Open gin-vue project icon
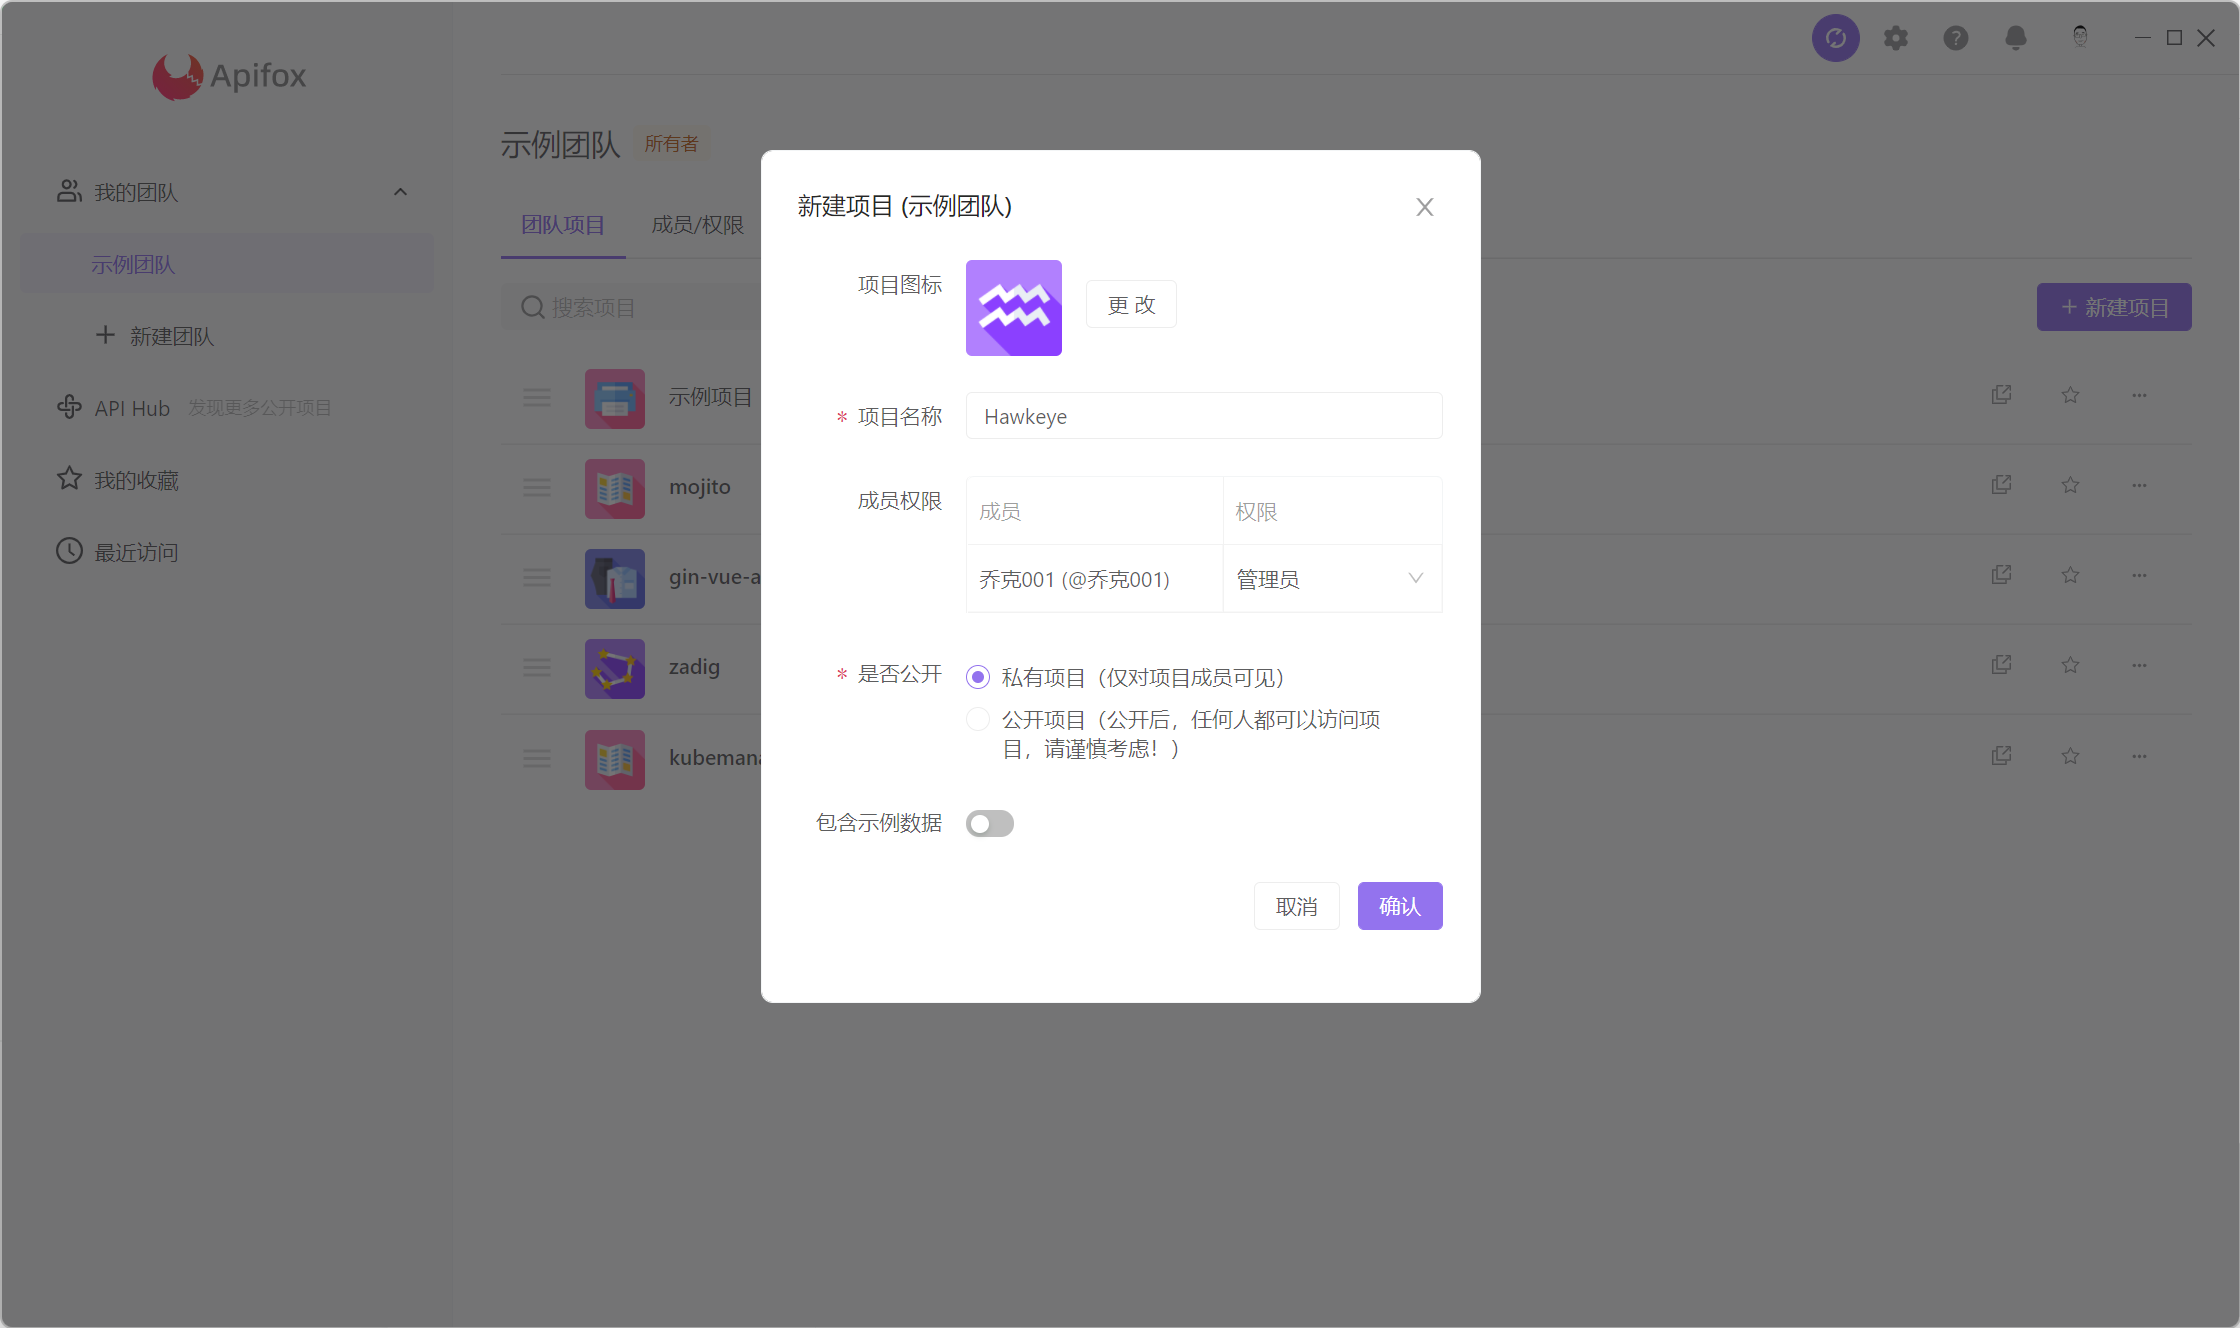The width and height of the screenshot is (2240, 1328). 615,578
